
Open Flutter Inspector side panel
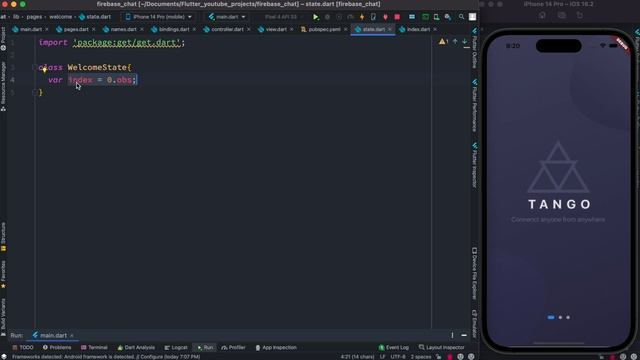tap(474, 165)
